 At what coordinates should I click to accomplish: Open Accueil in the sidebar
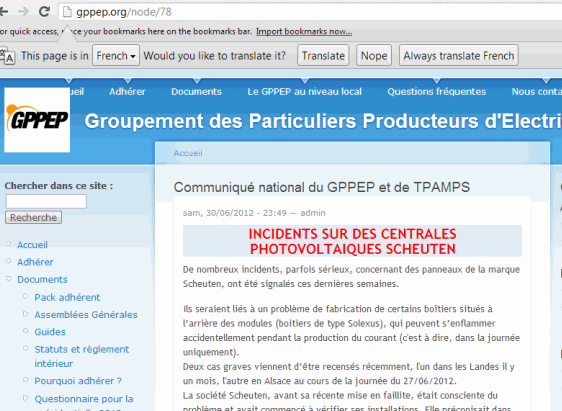(32, 245)
